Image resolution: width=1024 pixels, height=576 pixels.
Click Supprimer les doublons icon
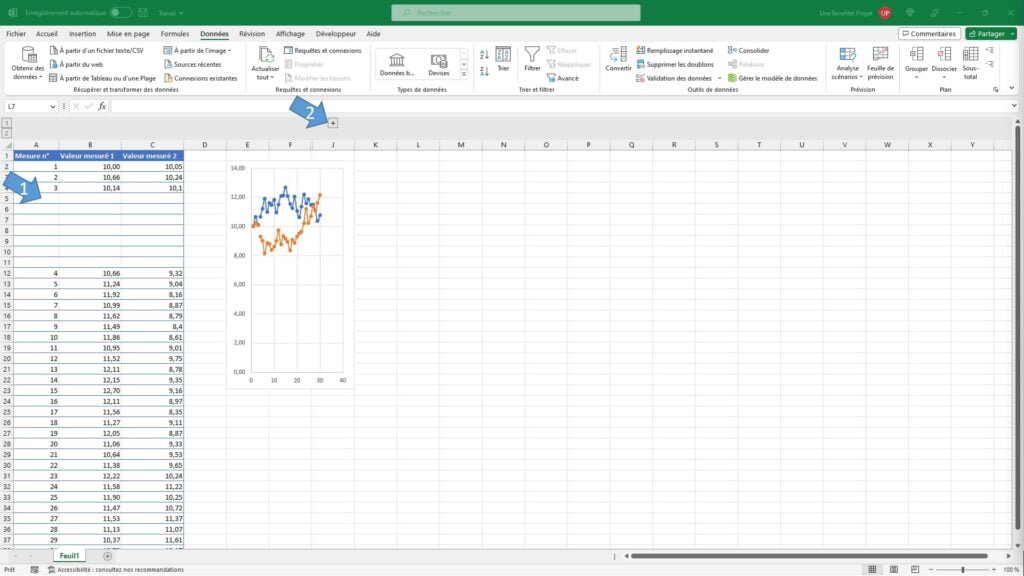(x=641, y=64)
